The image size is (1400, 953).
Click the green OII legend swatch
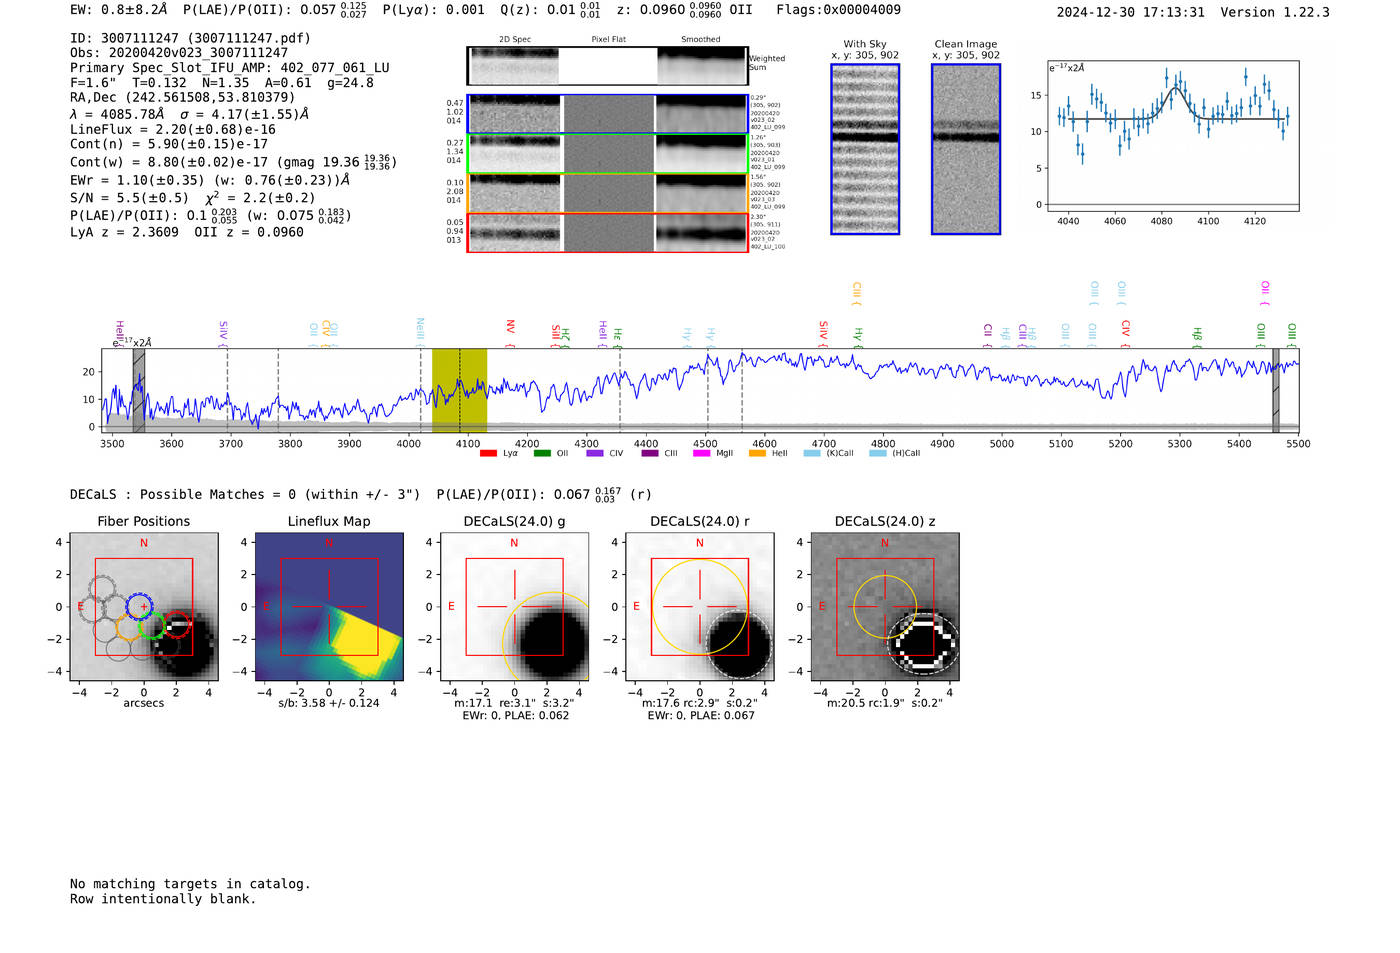pyautogui.click(x=542, y=453)
